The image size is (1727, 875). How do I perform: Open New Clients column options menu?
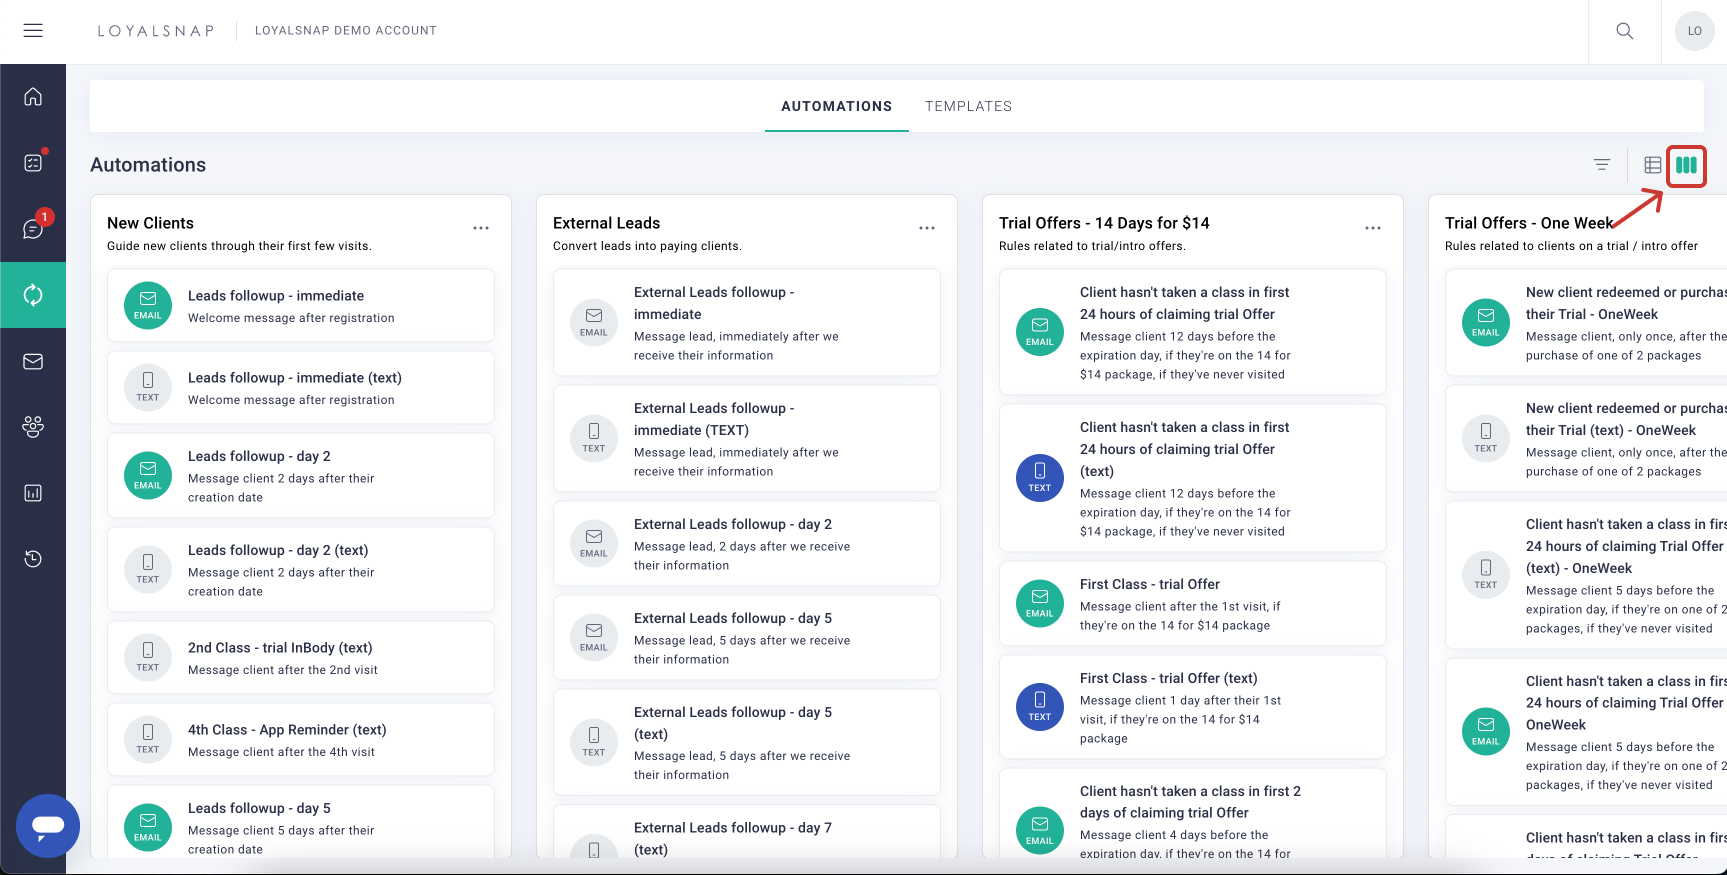pyautogui.click(x=481, y=228)
